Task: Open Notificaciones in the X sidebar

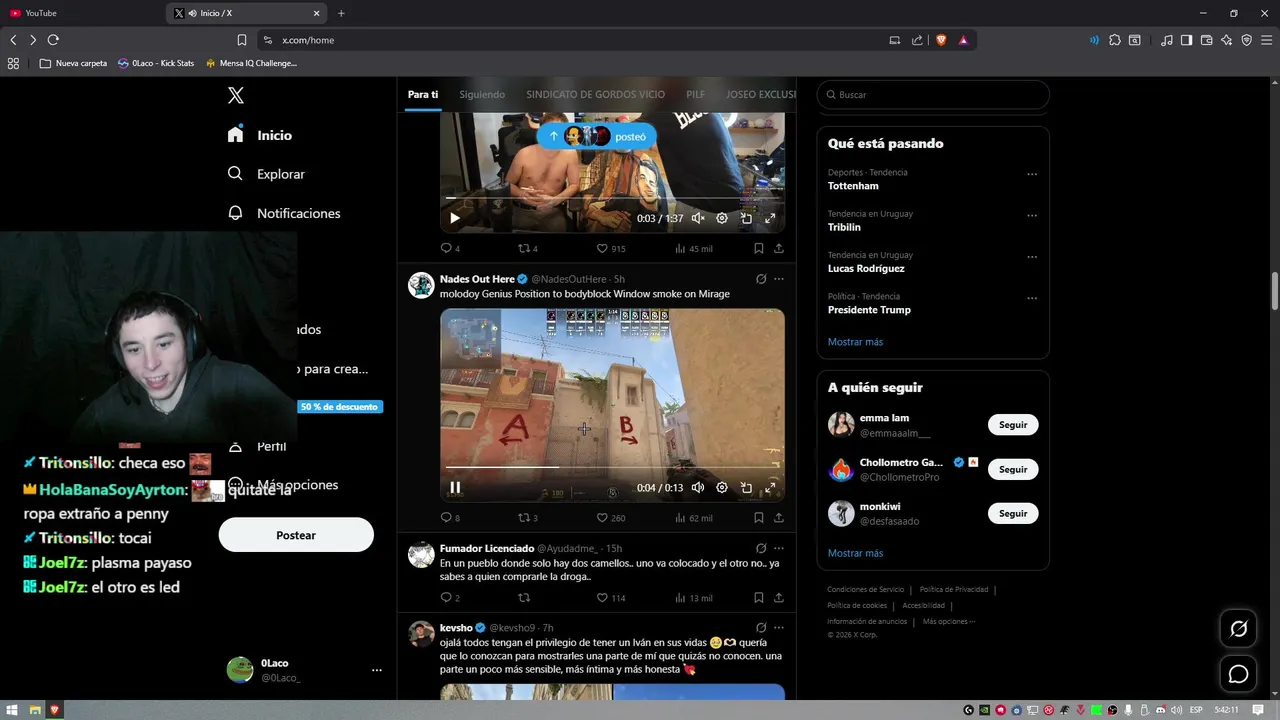Action: click(284, 213)
